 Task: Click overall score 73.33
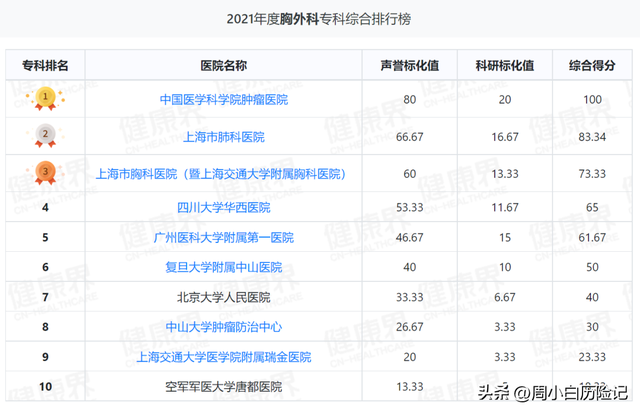pos(592,174)
